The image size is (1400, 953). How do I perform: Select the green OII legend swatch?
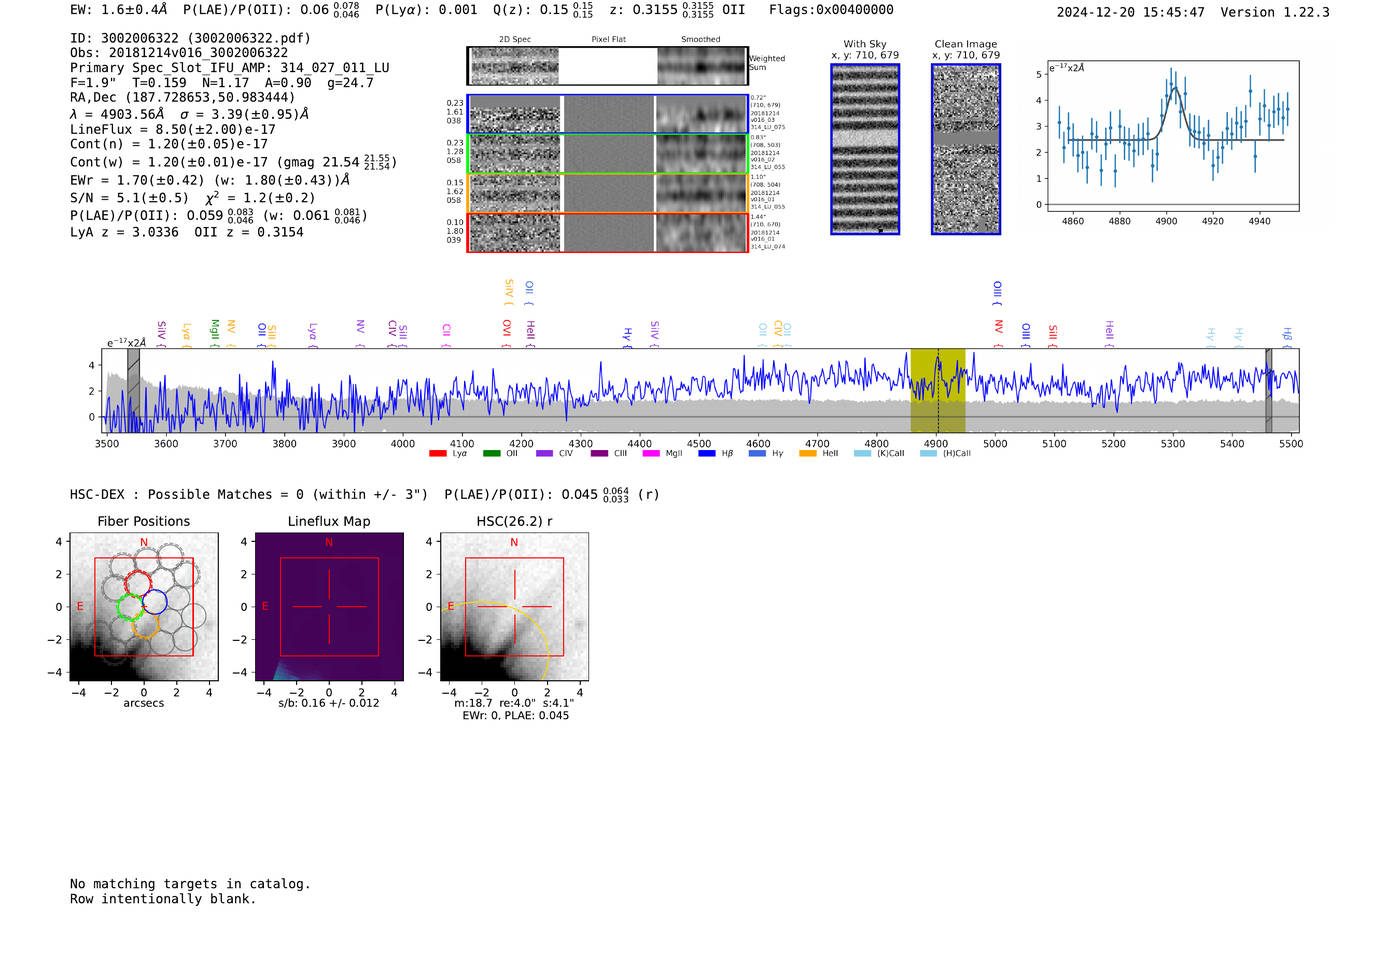point(491,454)
